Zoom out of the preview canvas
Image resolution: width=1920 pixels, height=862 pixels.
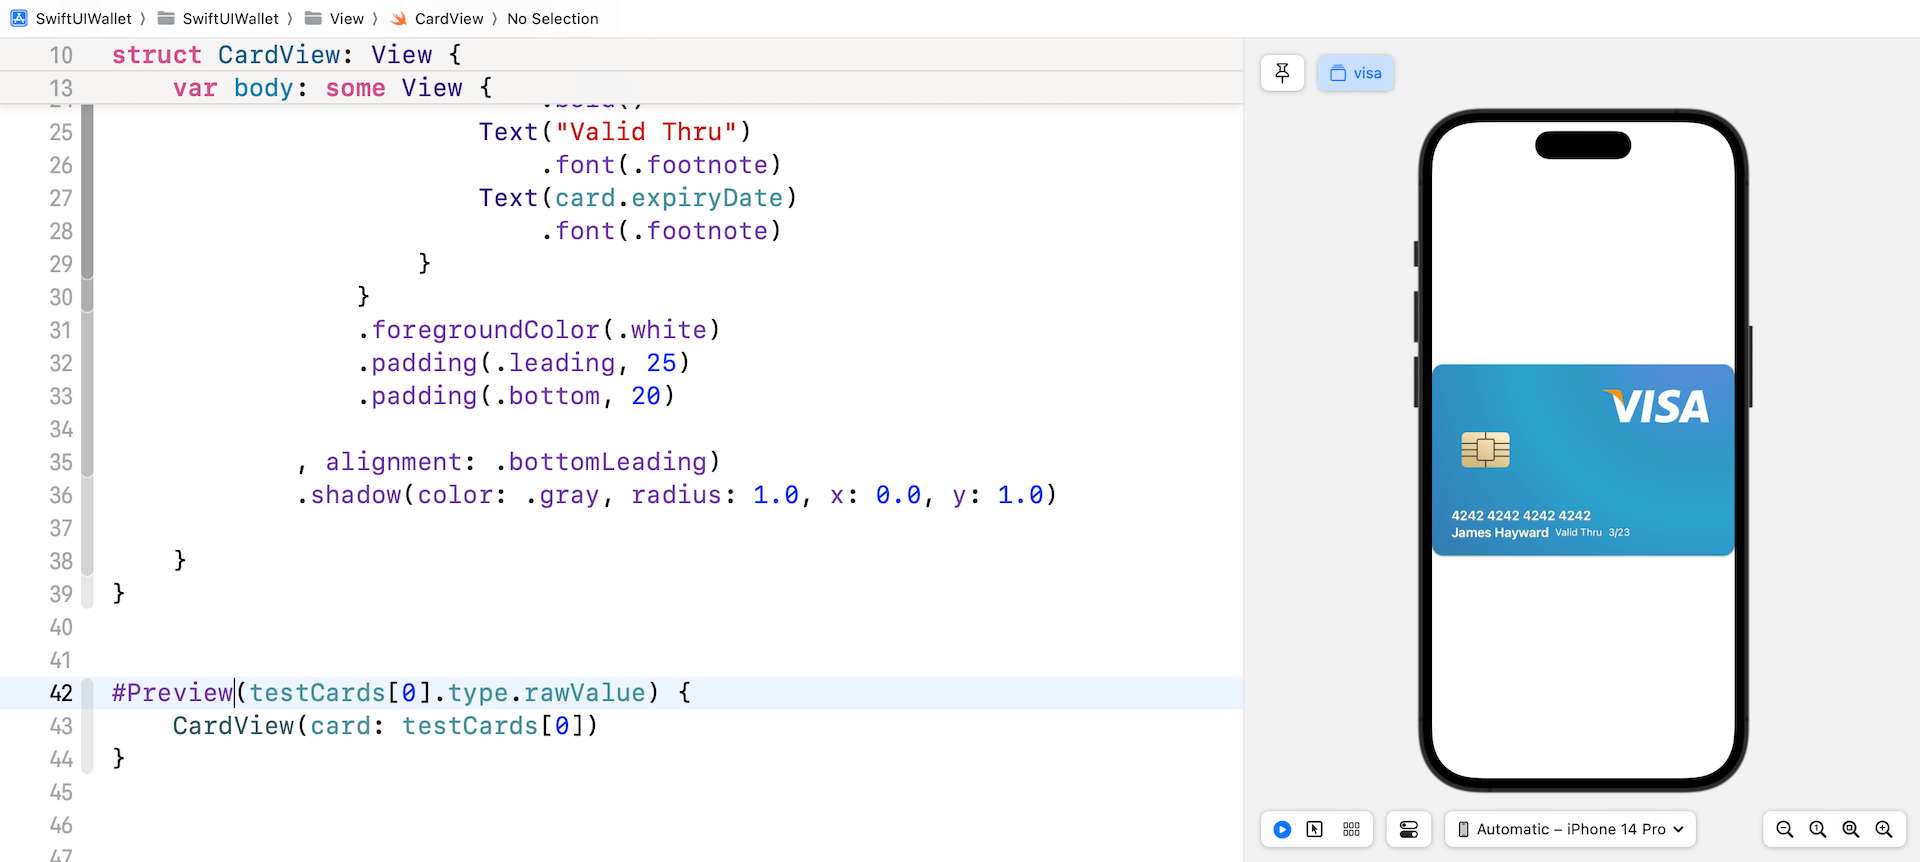click(1784, 829)
